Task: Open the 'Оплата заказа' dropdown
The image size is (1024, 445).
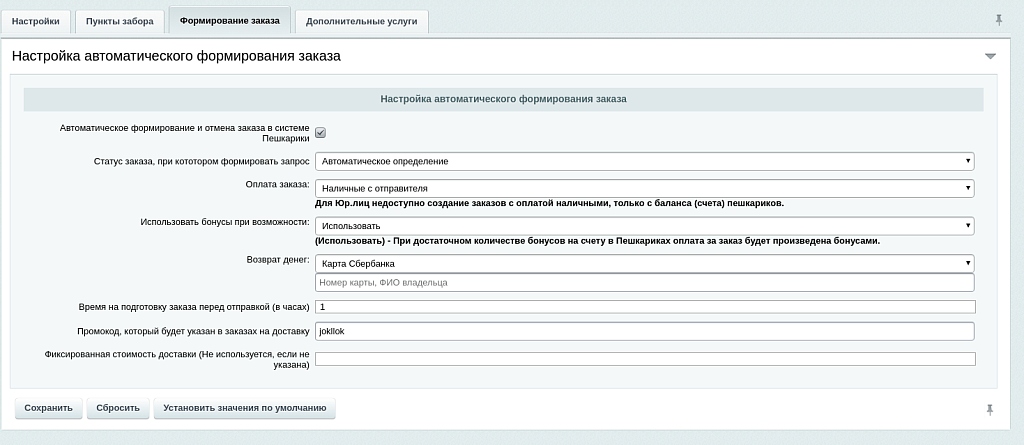Action: [644, 188]
